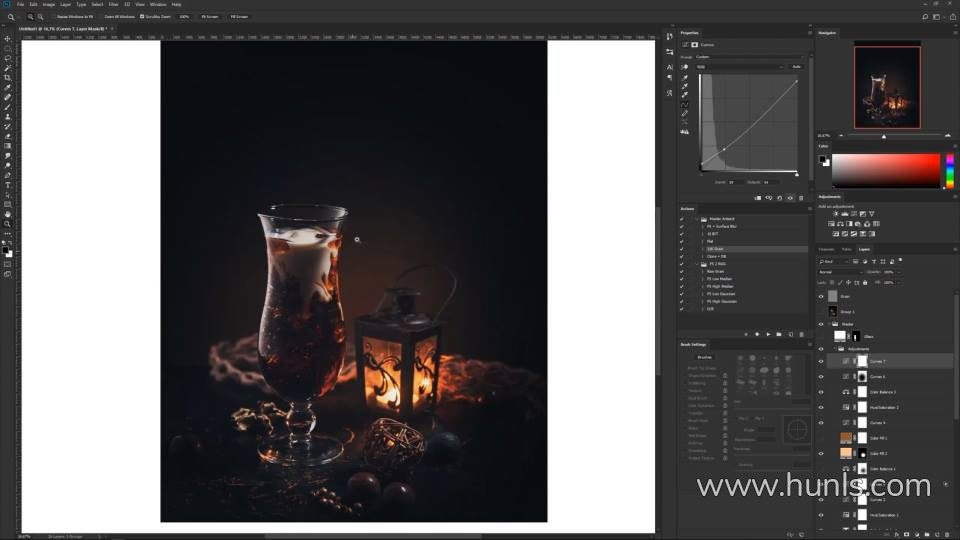Open the Curves preset dropdown
Image resolution: width=960 pixels, height=540 pixels.
point(750,57)
